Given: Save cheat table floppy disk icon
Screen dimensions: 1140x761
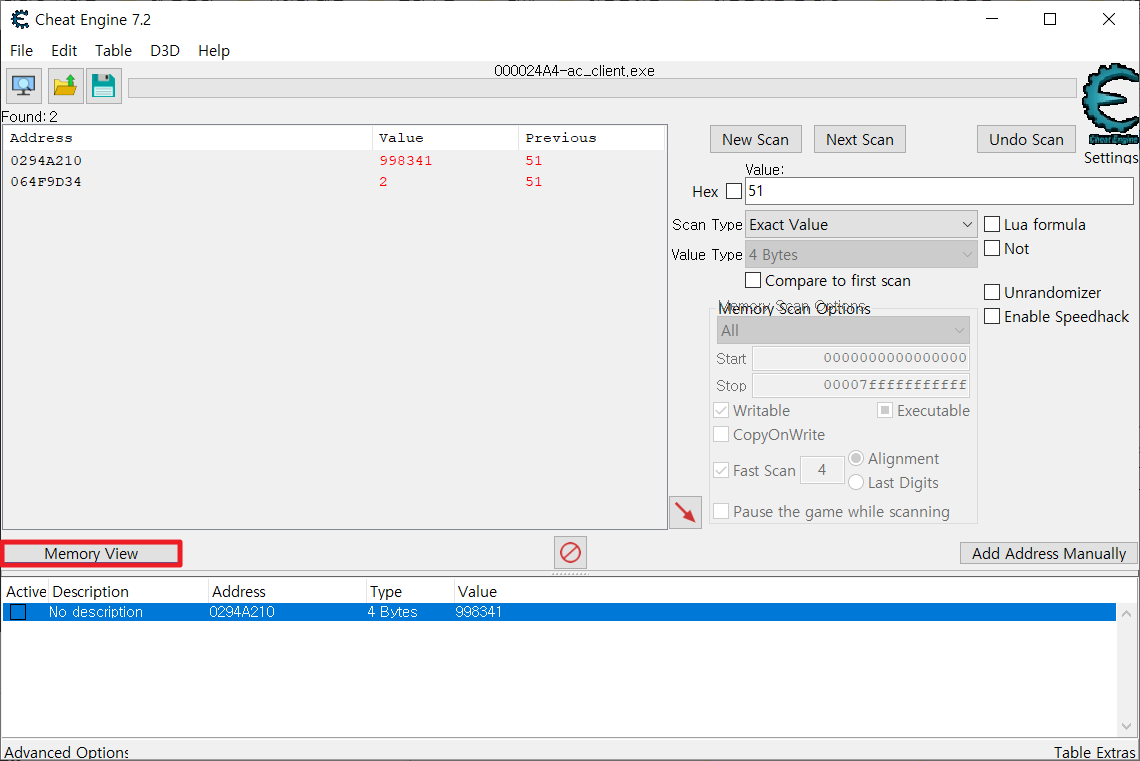Looking at the screenshot, I should 103,86.
